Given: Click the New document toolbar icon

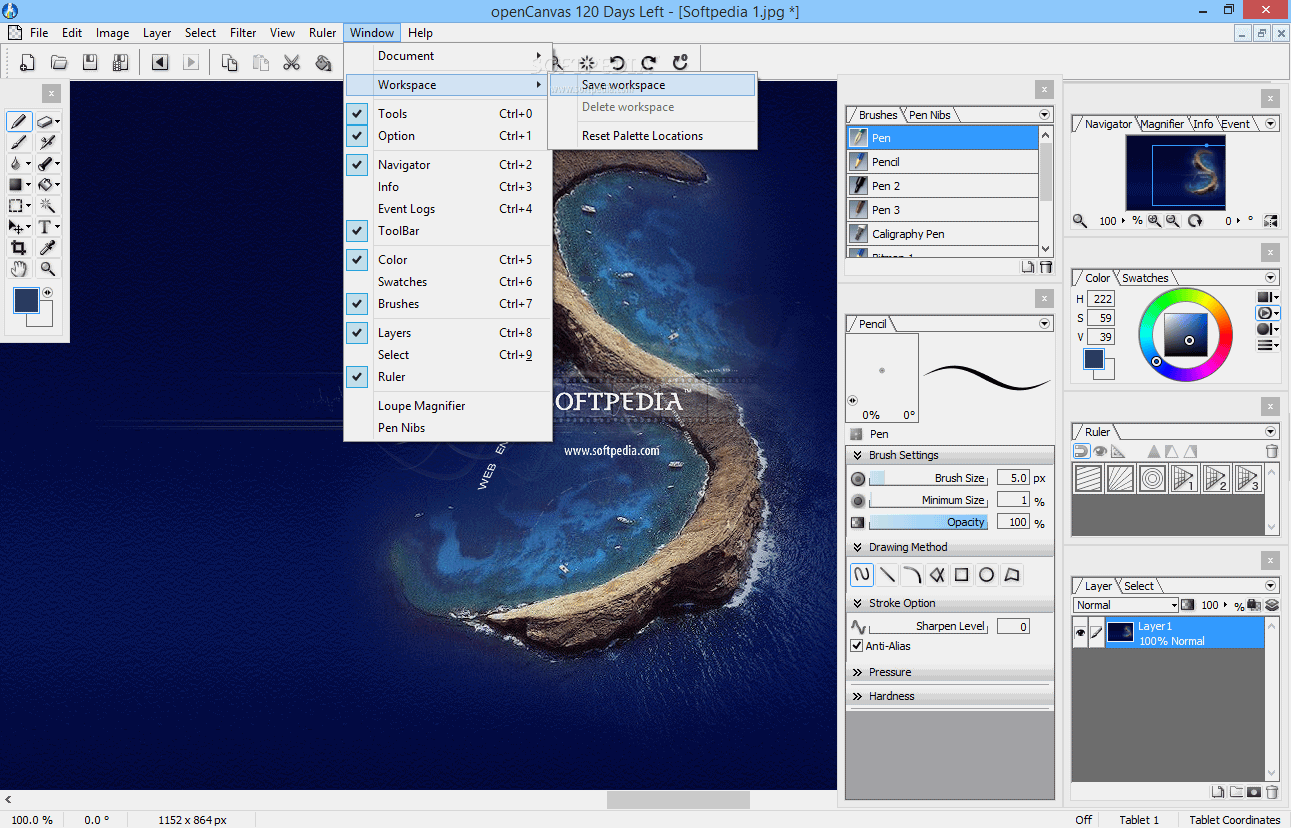Looking at the screenshot, I should (27, 63).
